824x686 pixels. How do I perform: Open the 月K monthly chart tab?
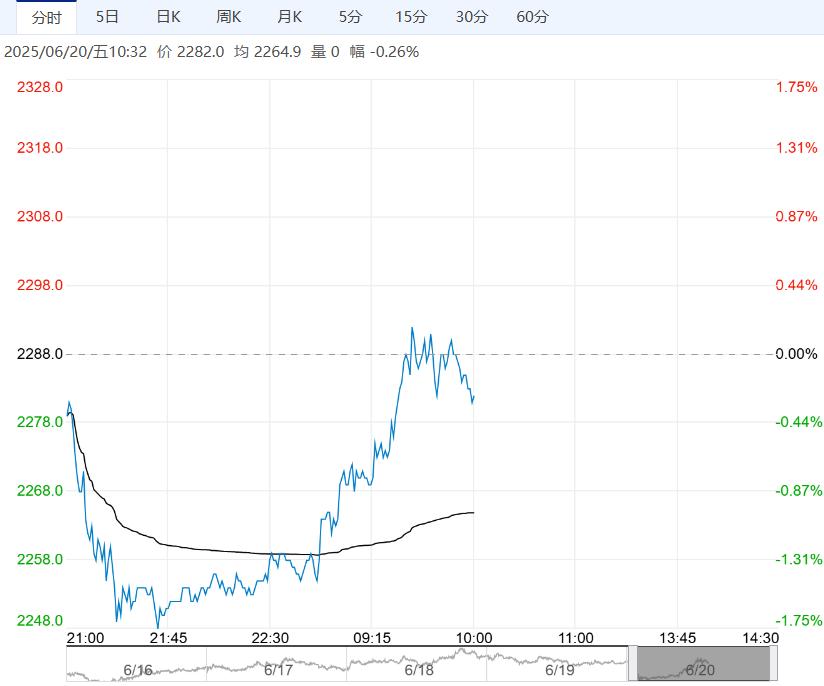pos(290,17)
